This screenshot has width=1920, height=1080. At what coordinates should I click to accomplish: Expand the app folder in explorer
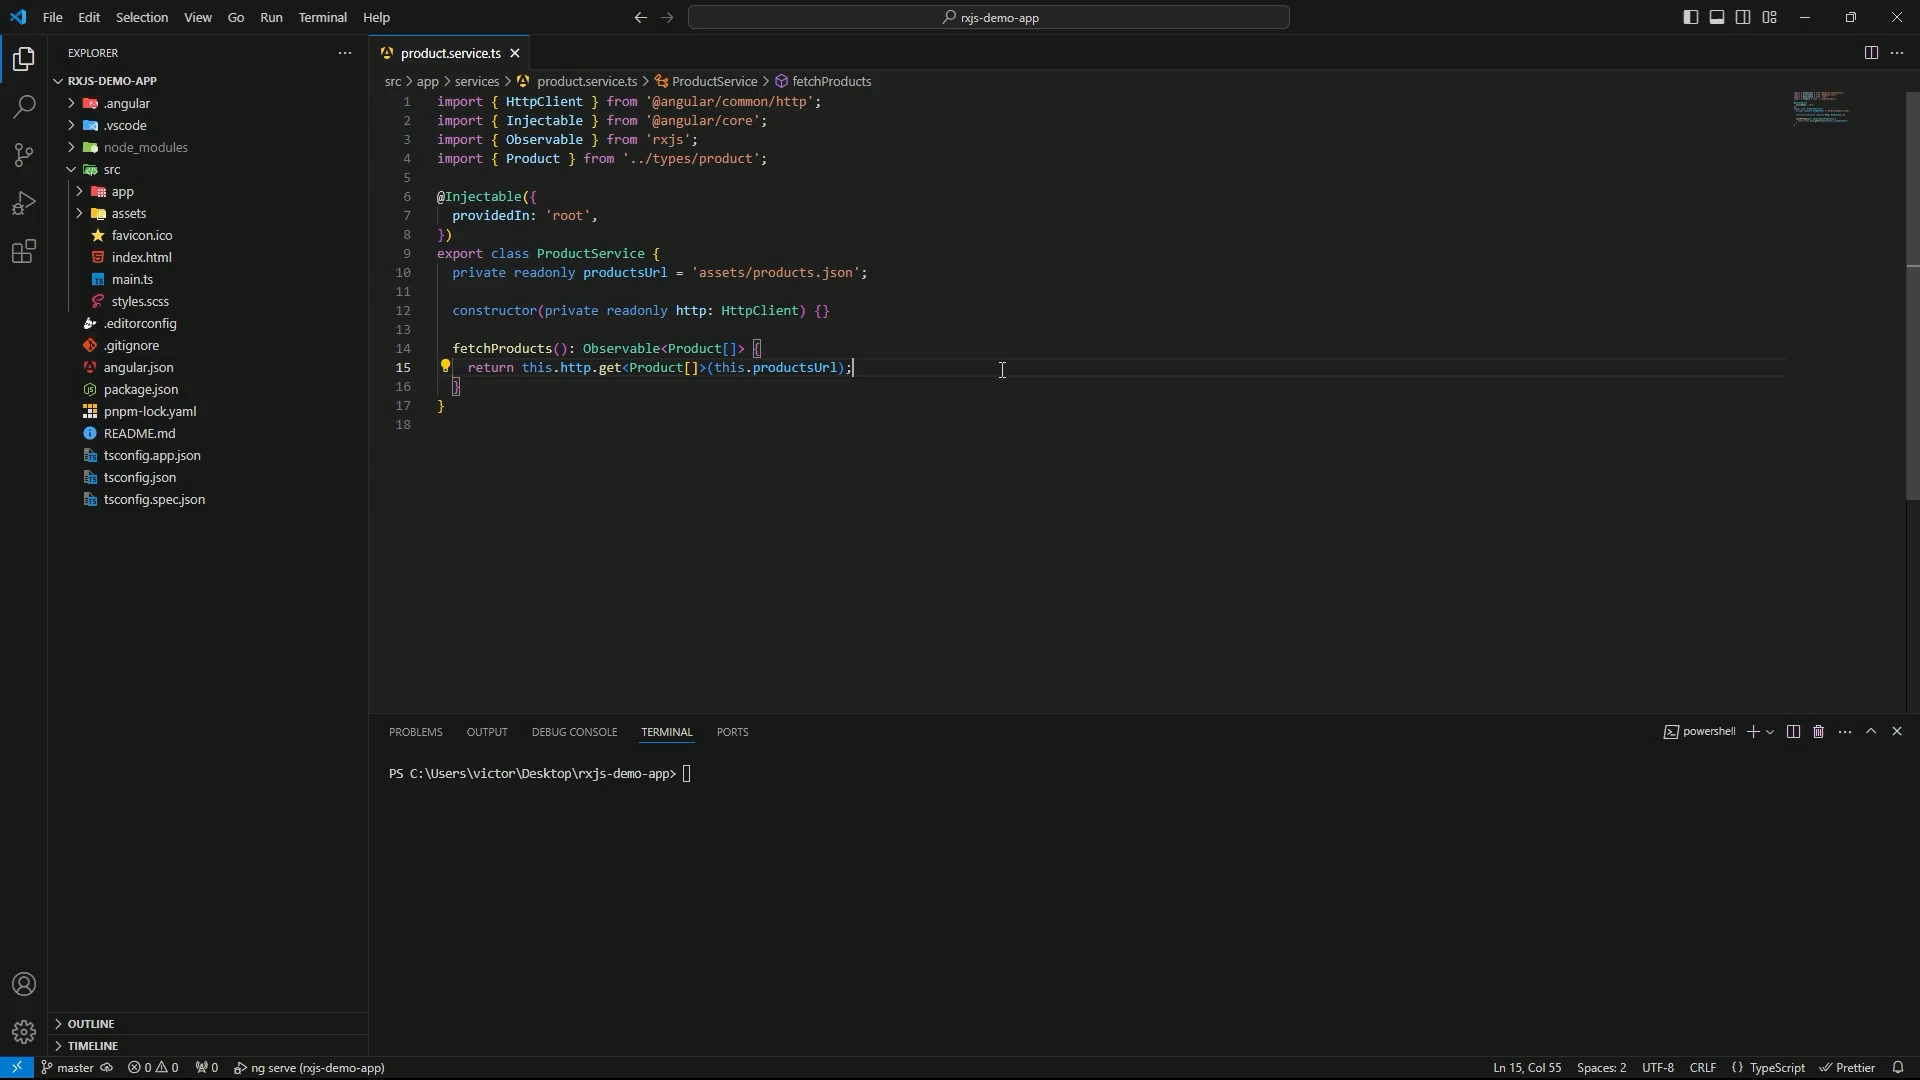tap(122, 191)
